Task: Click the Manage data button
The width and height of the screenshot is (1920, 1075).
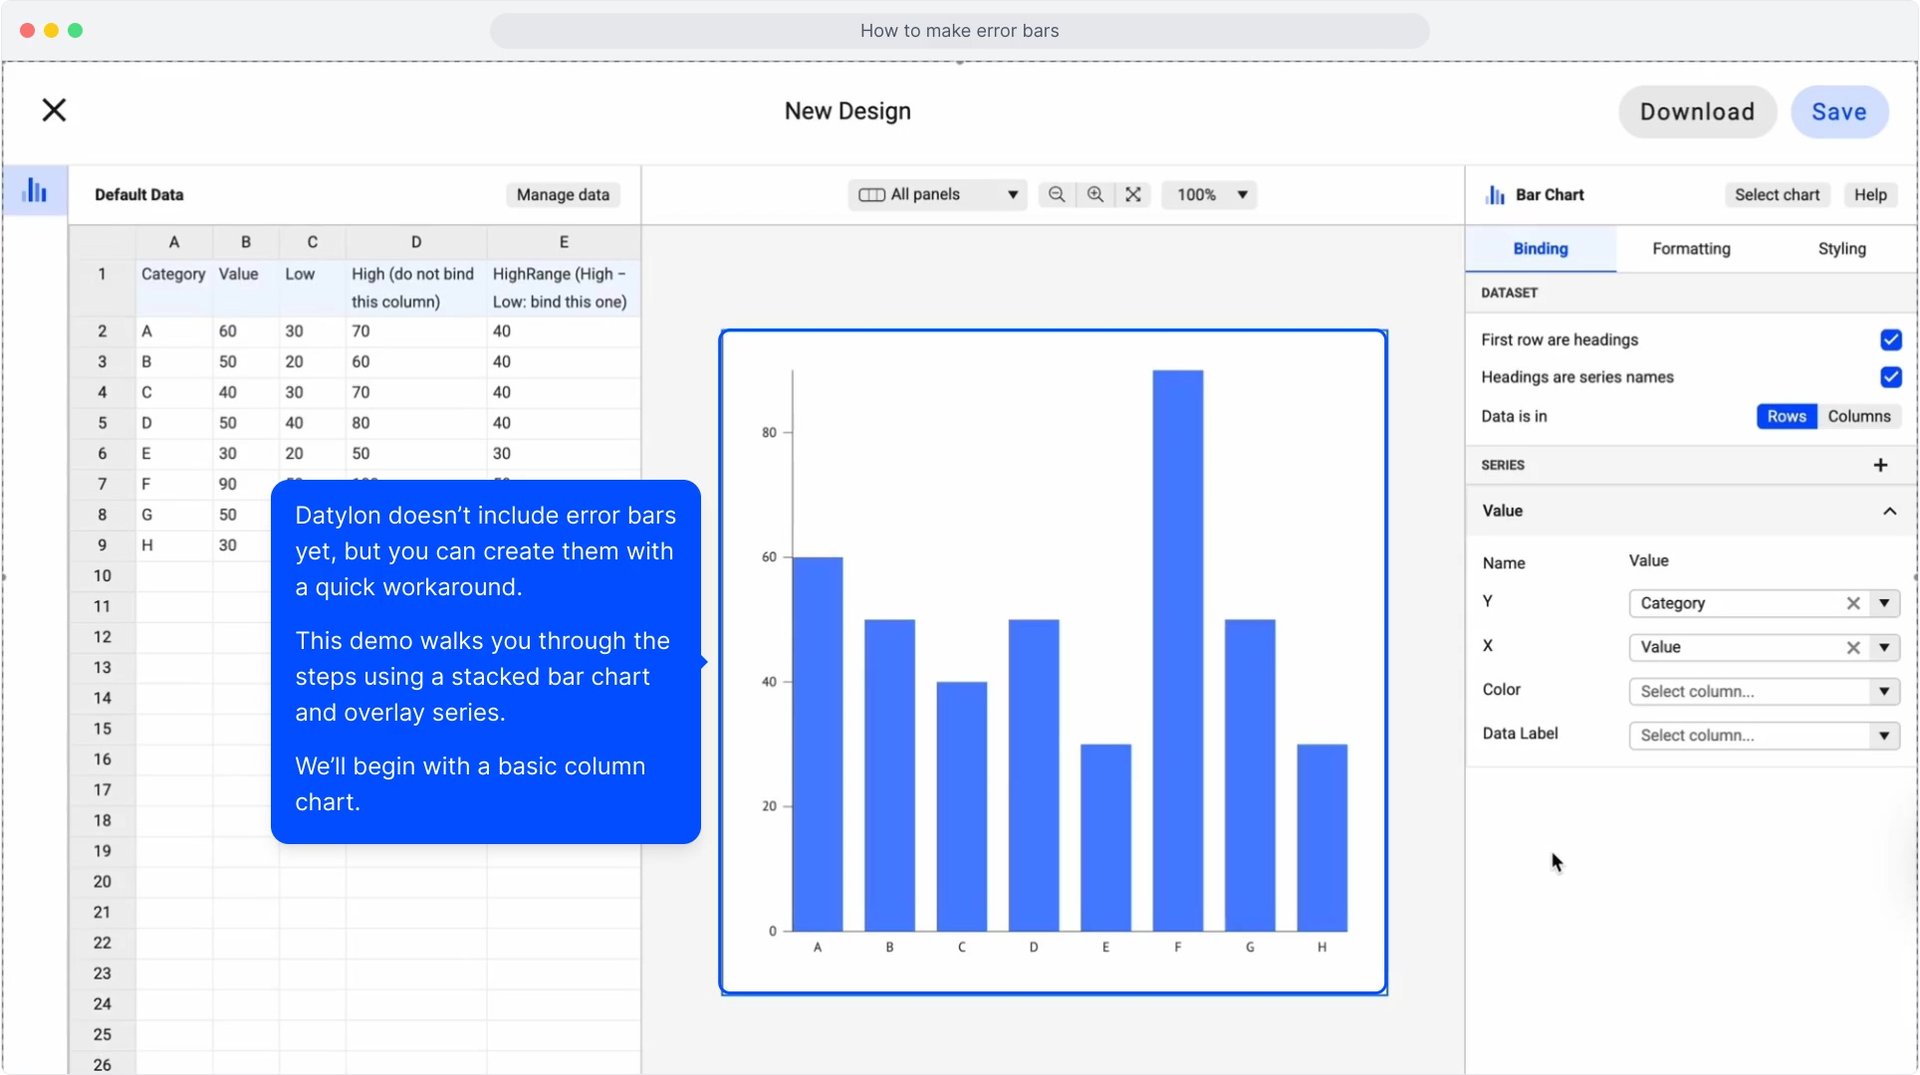Action: [x=563, y=195]
